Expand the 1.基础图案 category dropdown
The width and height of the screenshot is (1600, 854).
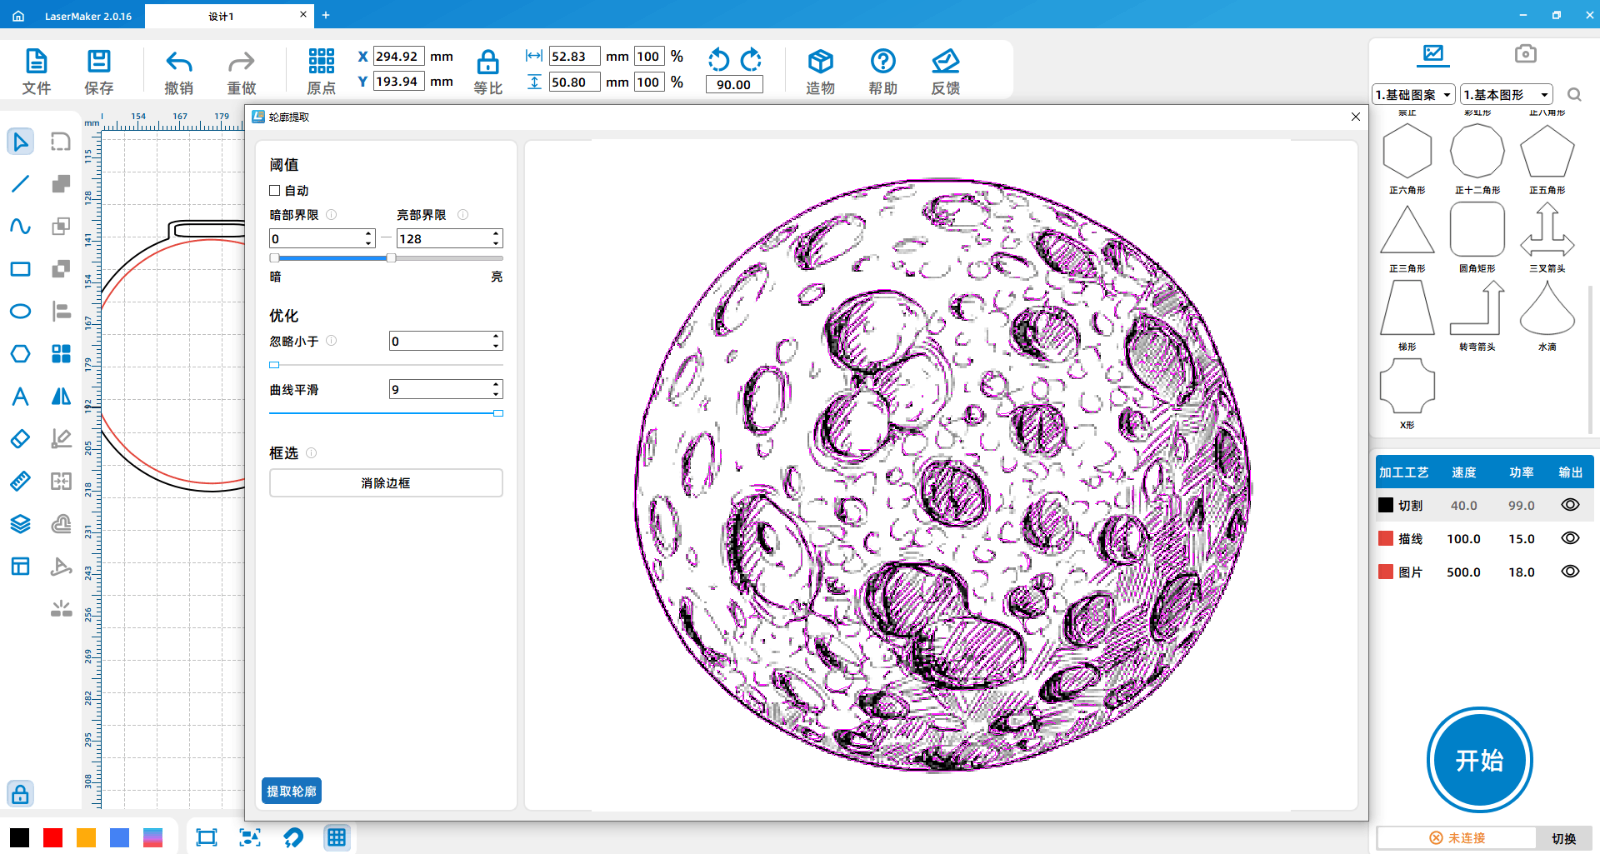click(1414, 95)
